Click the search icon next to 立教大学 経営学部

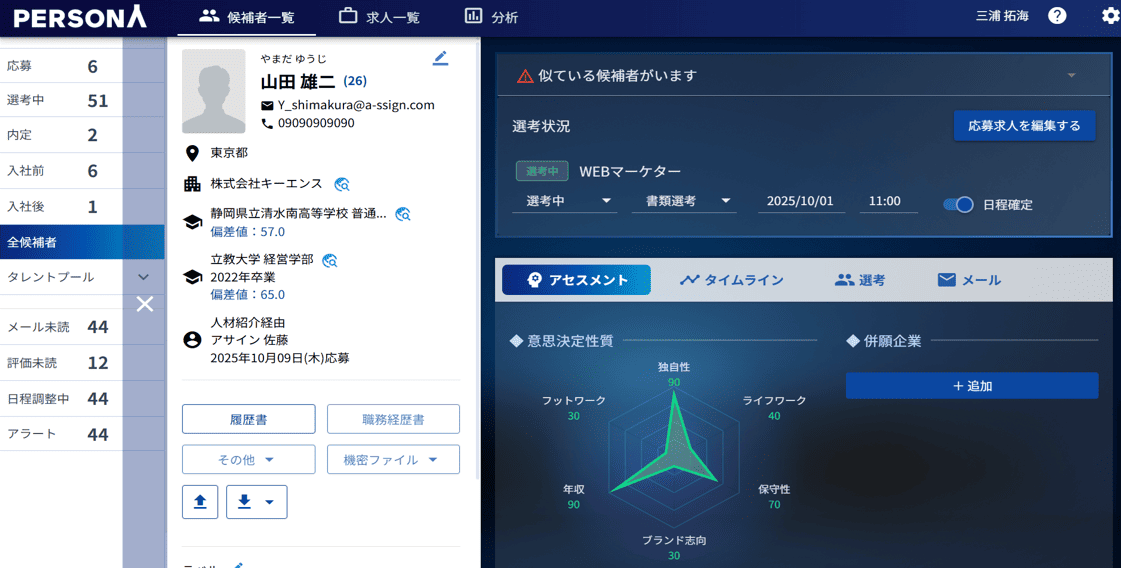tap(330, 260)
